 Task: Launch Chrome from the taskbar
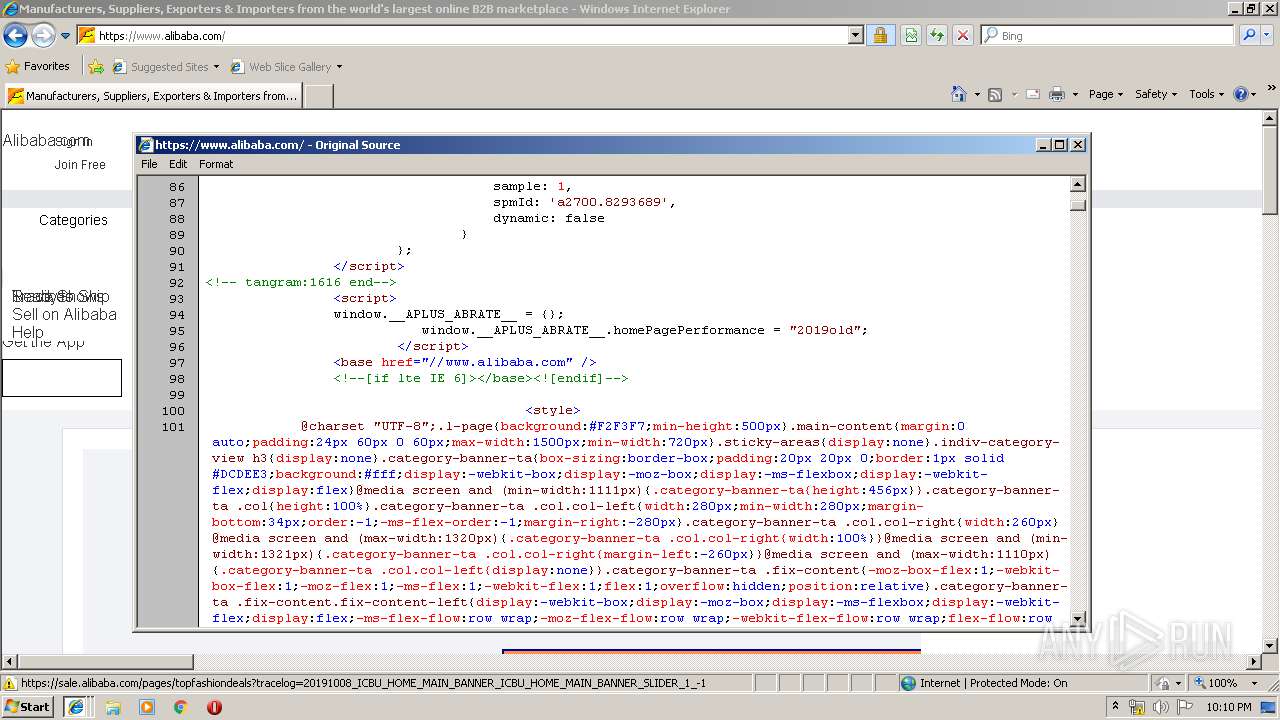click(x=180, y=707)
